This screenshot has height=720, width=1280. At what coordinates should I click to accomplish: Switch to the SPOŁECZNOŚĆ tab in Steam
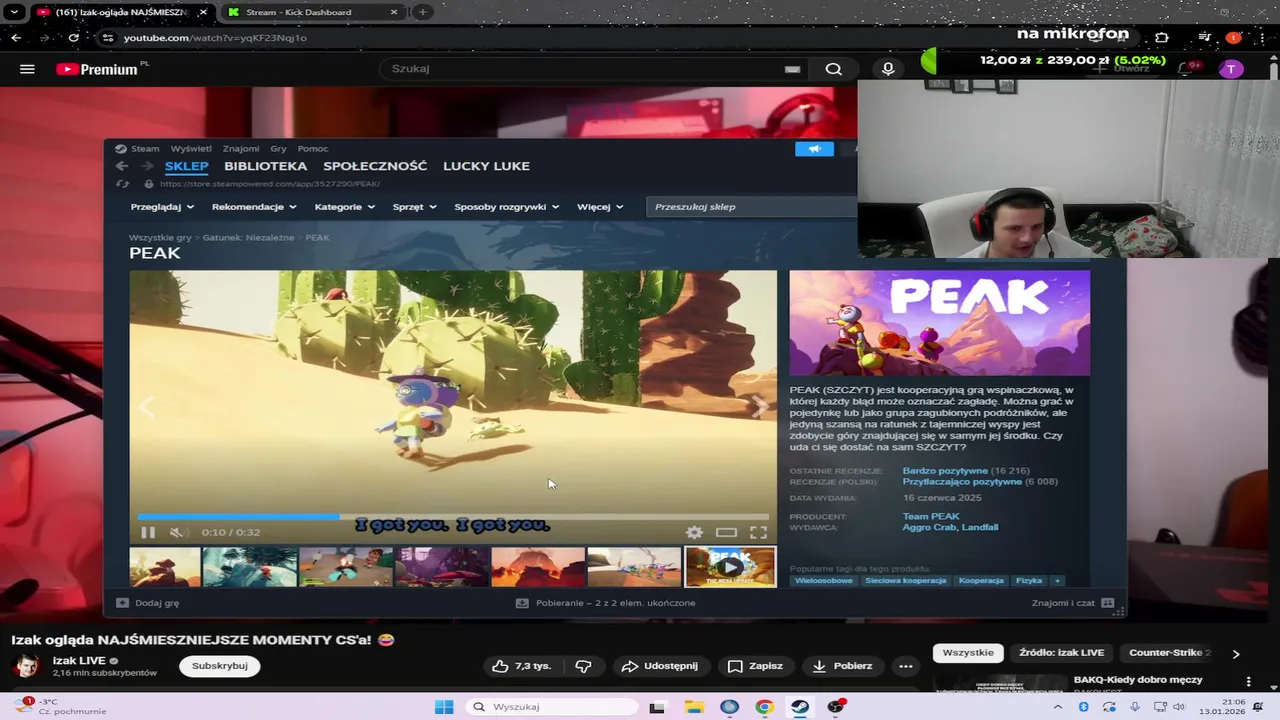[x=375, y=166]
